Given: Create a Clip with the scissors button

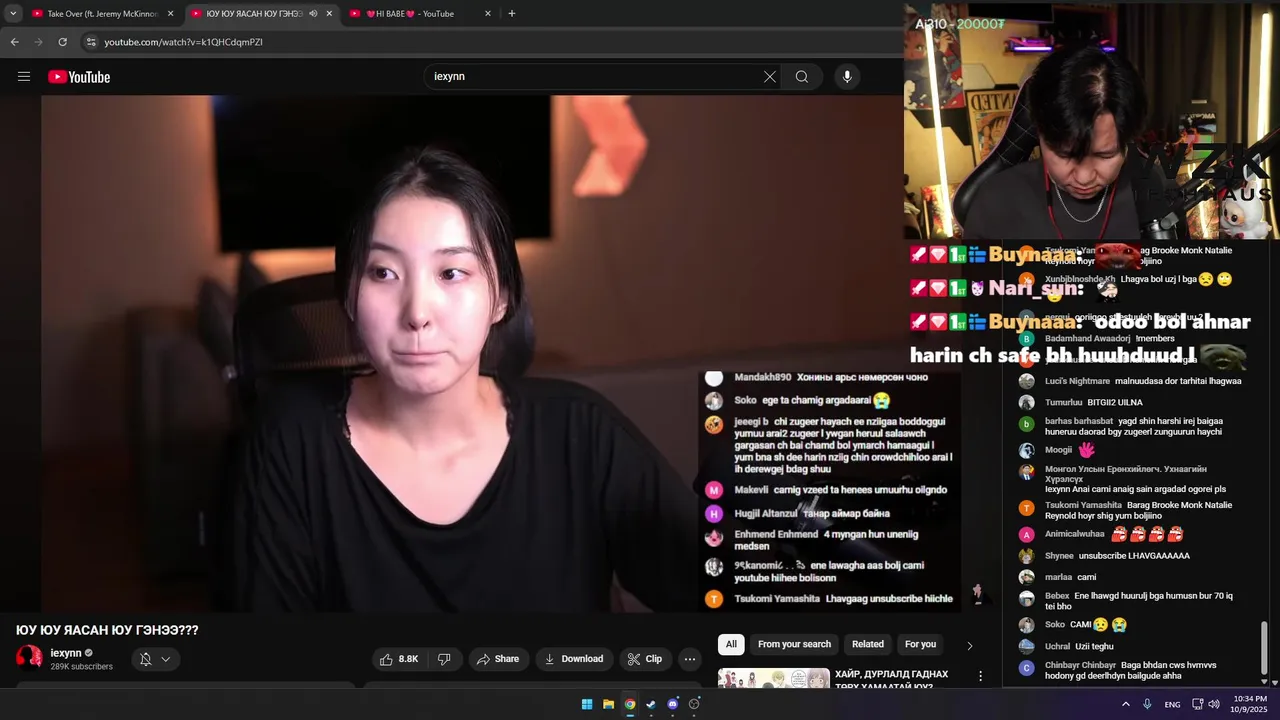Looking at the screenshot, I should point(645,659).
